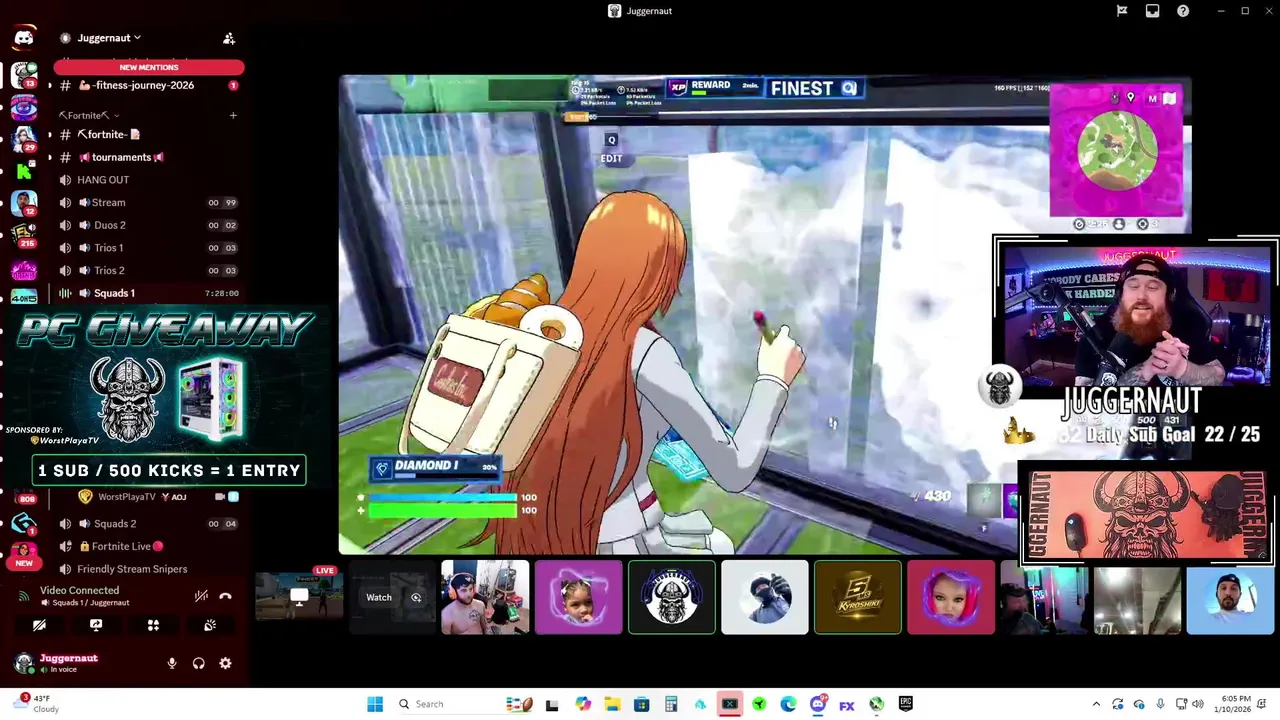Create channel in Fortnite category plus
1280x720 pixels.
coord(233,115)
